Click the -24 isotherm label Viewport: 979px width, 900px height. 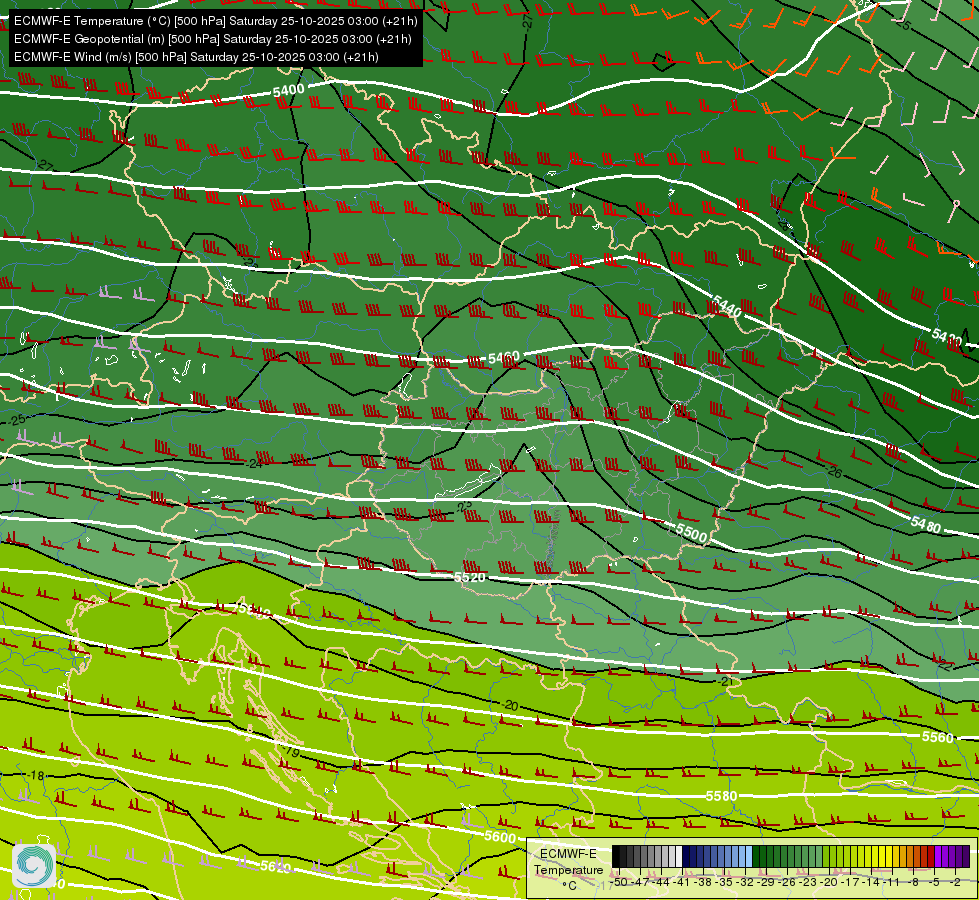[255, 463]
